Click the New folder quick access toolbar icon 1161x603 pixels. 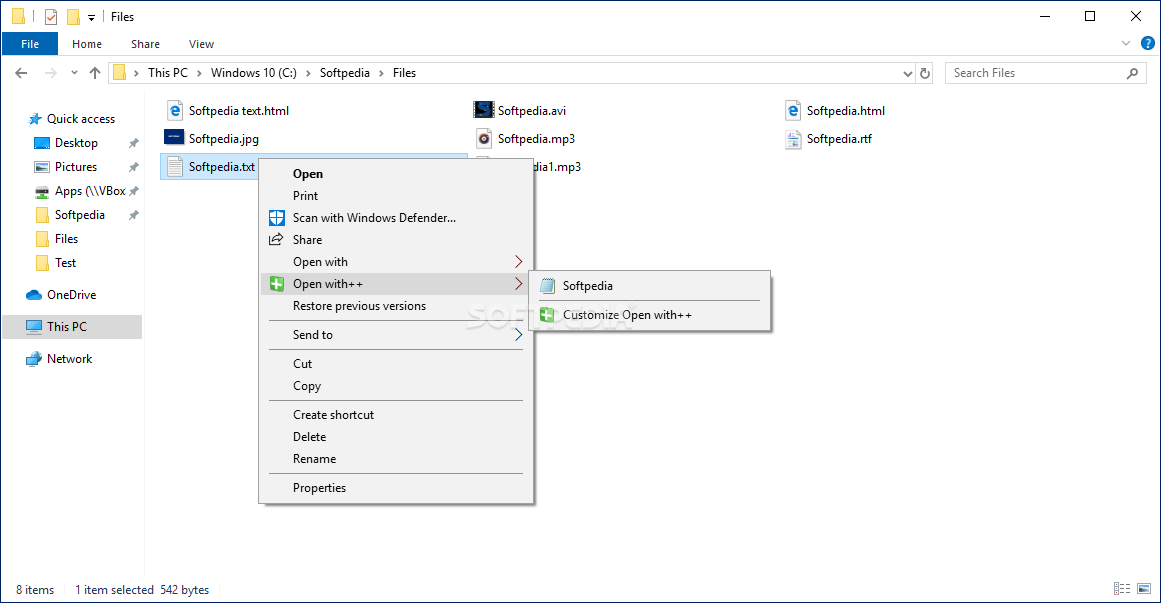point(73,16)
